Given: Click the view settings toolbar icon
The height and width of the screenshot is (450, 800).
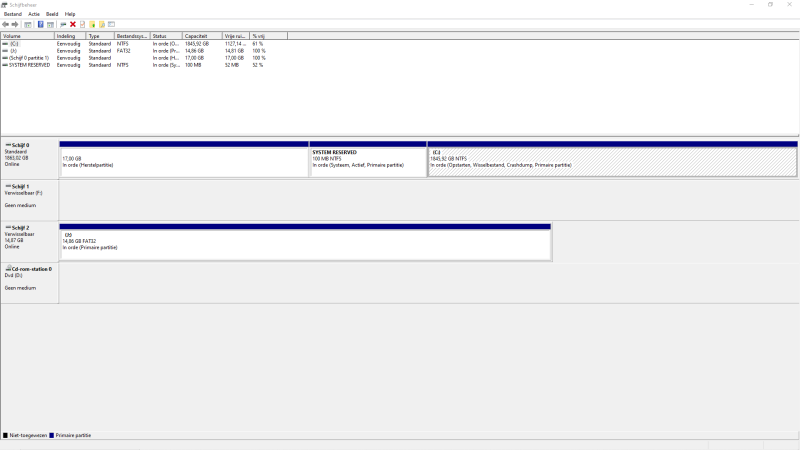Looking at the screenshot, I should 112,24.
